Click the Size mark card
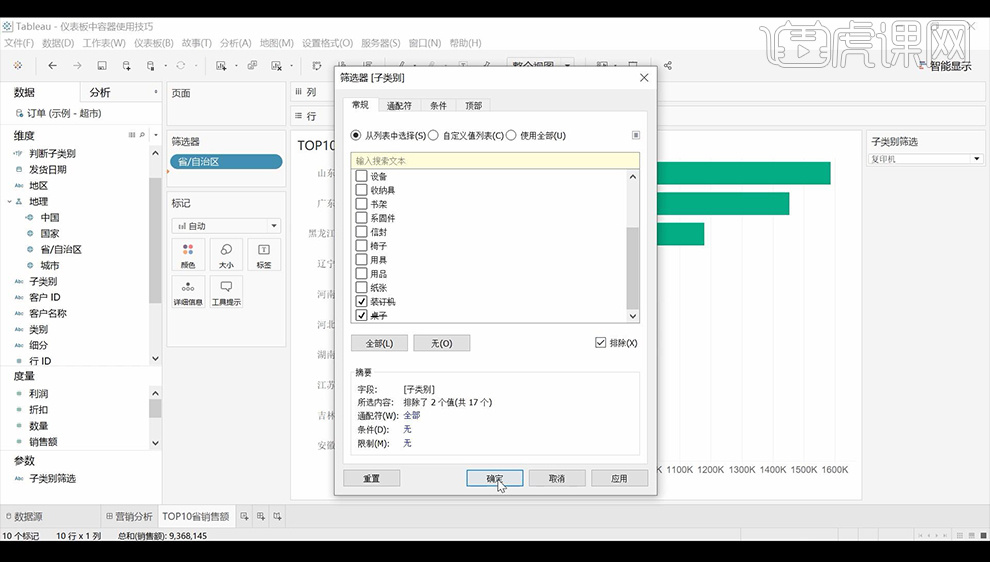This screenshot has height=562, width=990. [x=226, y=255]
